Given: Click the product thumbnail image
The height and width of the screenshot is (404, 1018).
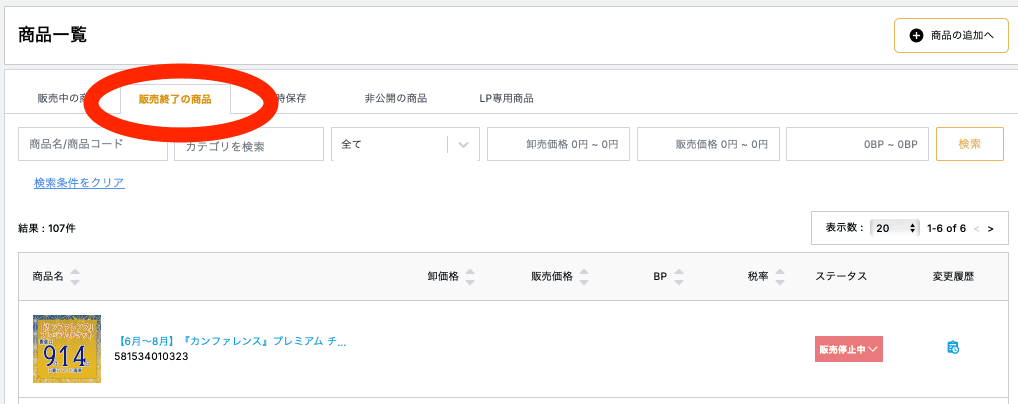Looking at the screenshot, I should [x=67, y=348].
